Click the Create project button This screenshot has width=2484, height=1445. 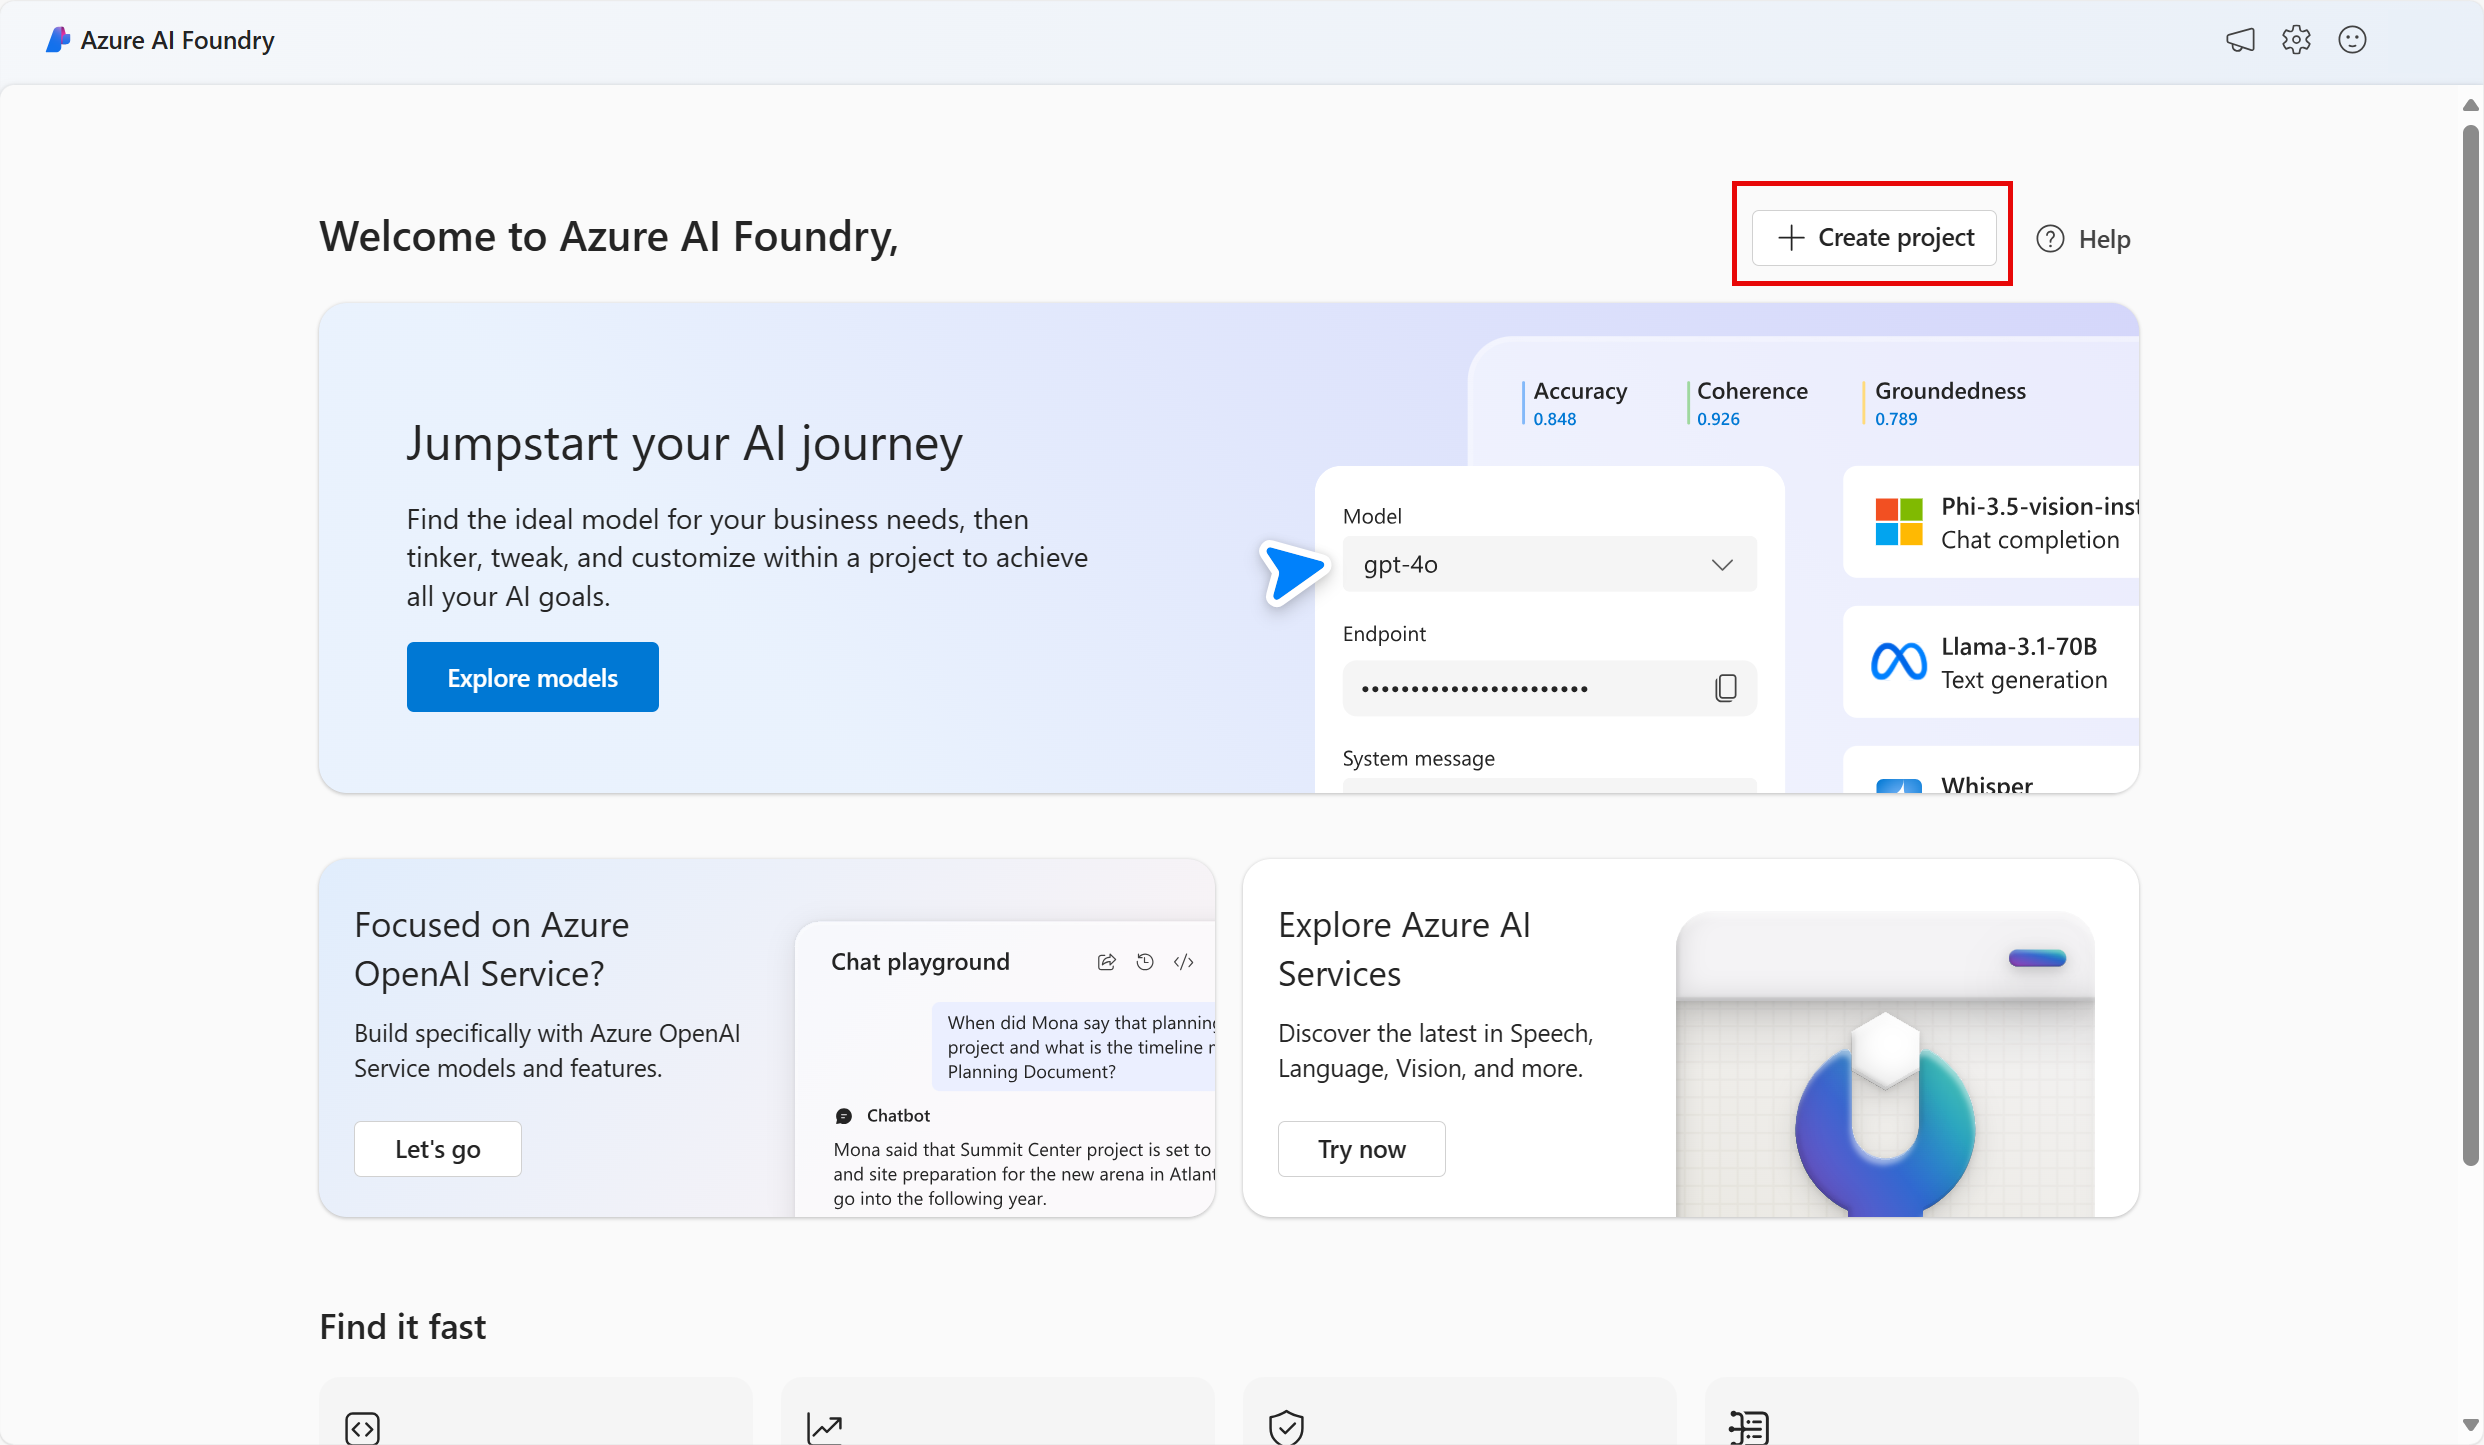[1874, 238]
